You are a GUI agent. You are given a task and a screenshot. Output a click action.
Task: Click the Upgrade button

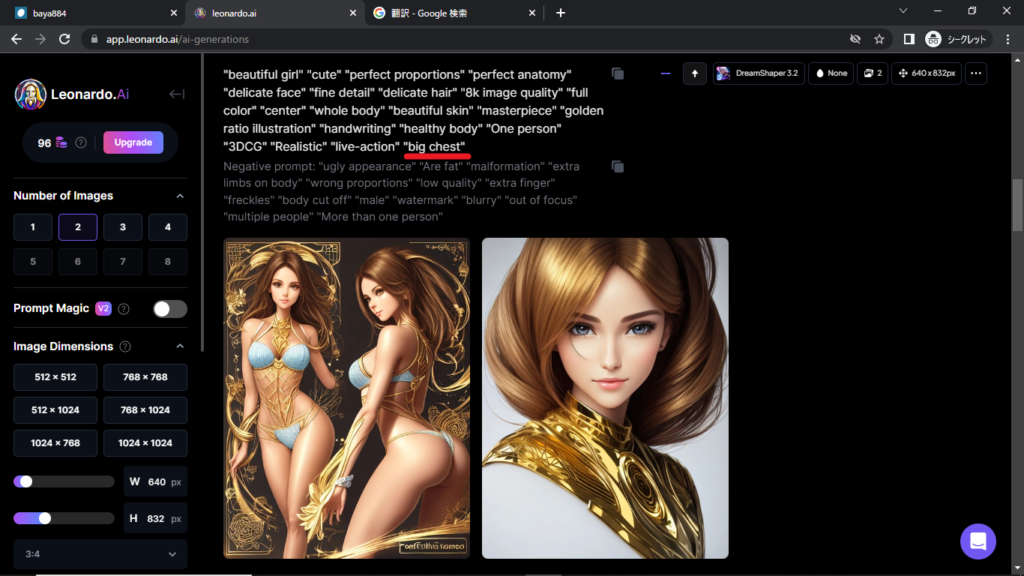pyautogui.click(x=133, y=142)
